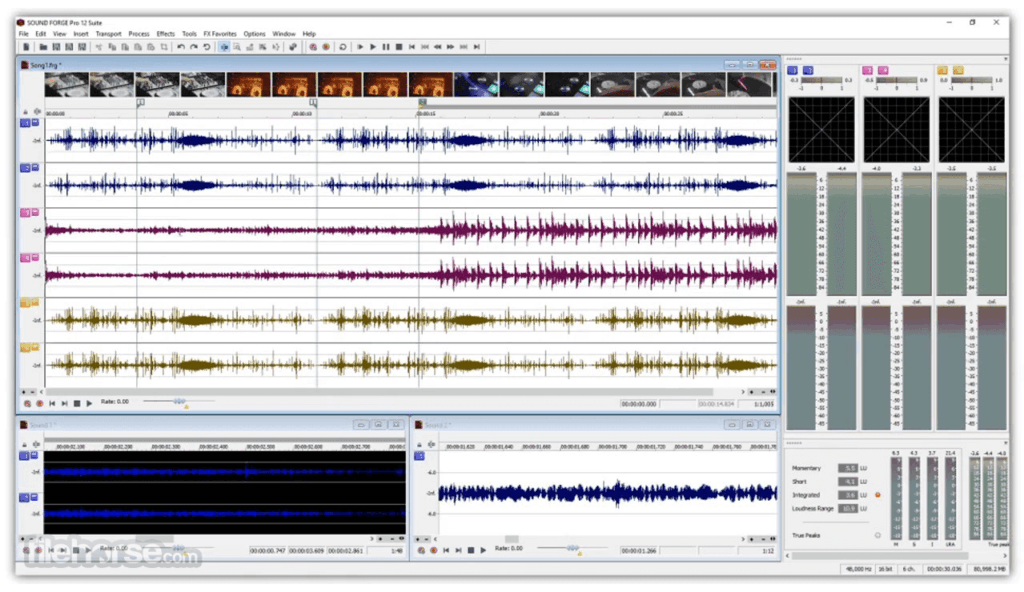Click the Momentary loudness value field
The height and width of the screenshot is (592, 1024).
(x=848, y=468)
